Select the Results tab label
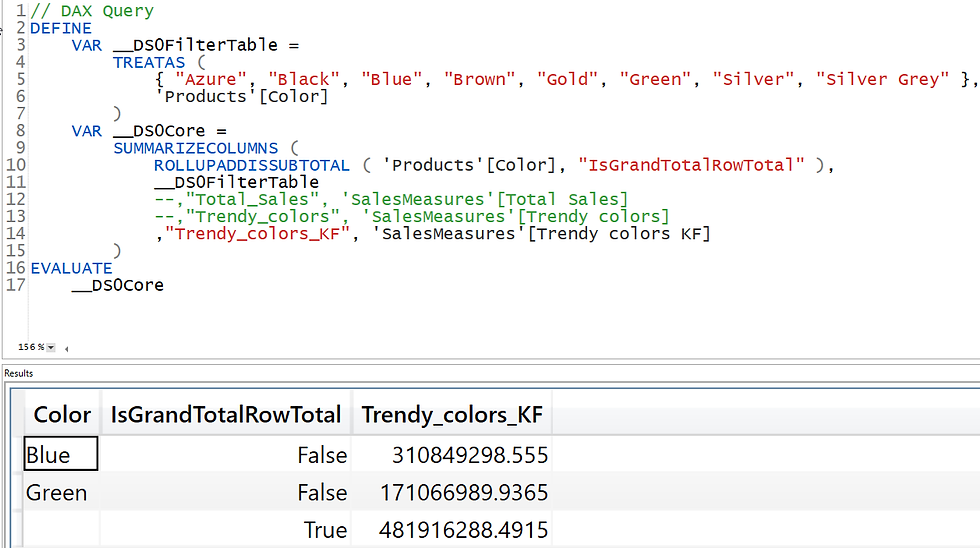980x548 pixels. [x=19, y=373]
